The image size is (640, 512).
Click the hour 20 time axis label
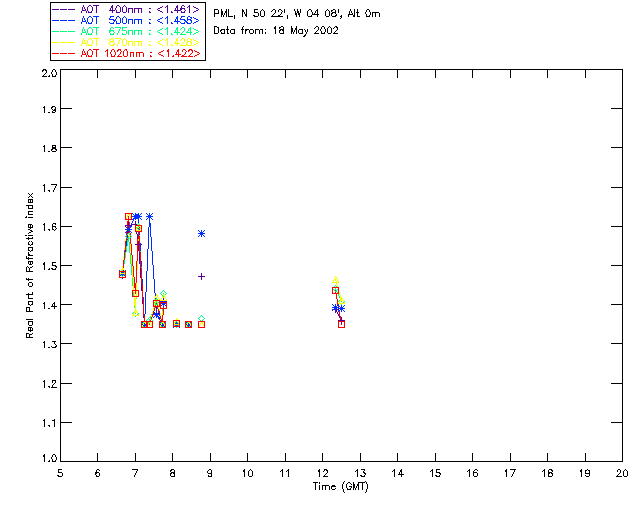pos(622,473)
